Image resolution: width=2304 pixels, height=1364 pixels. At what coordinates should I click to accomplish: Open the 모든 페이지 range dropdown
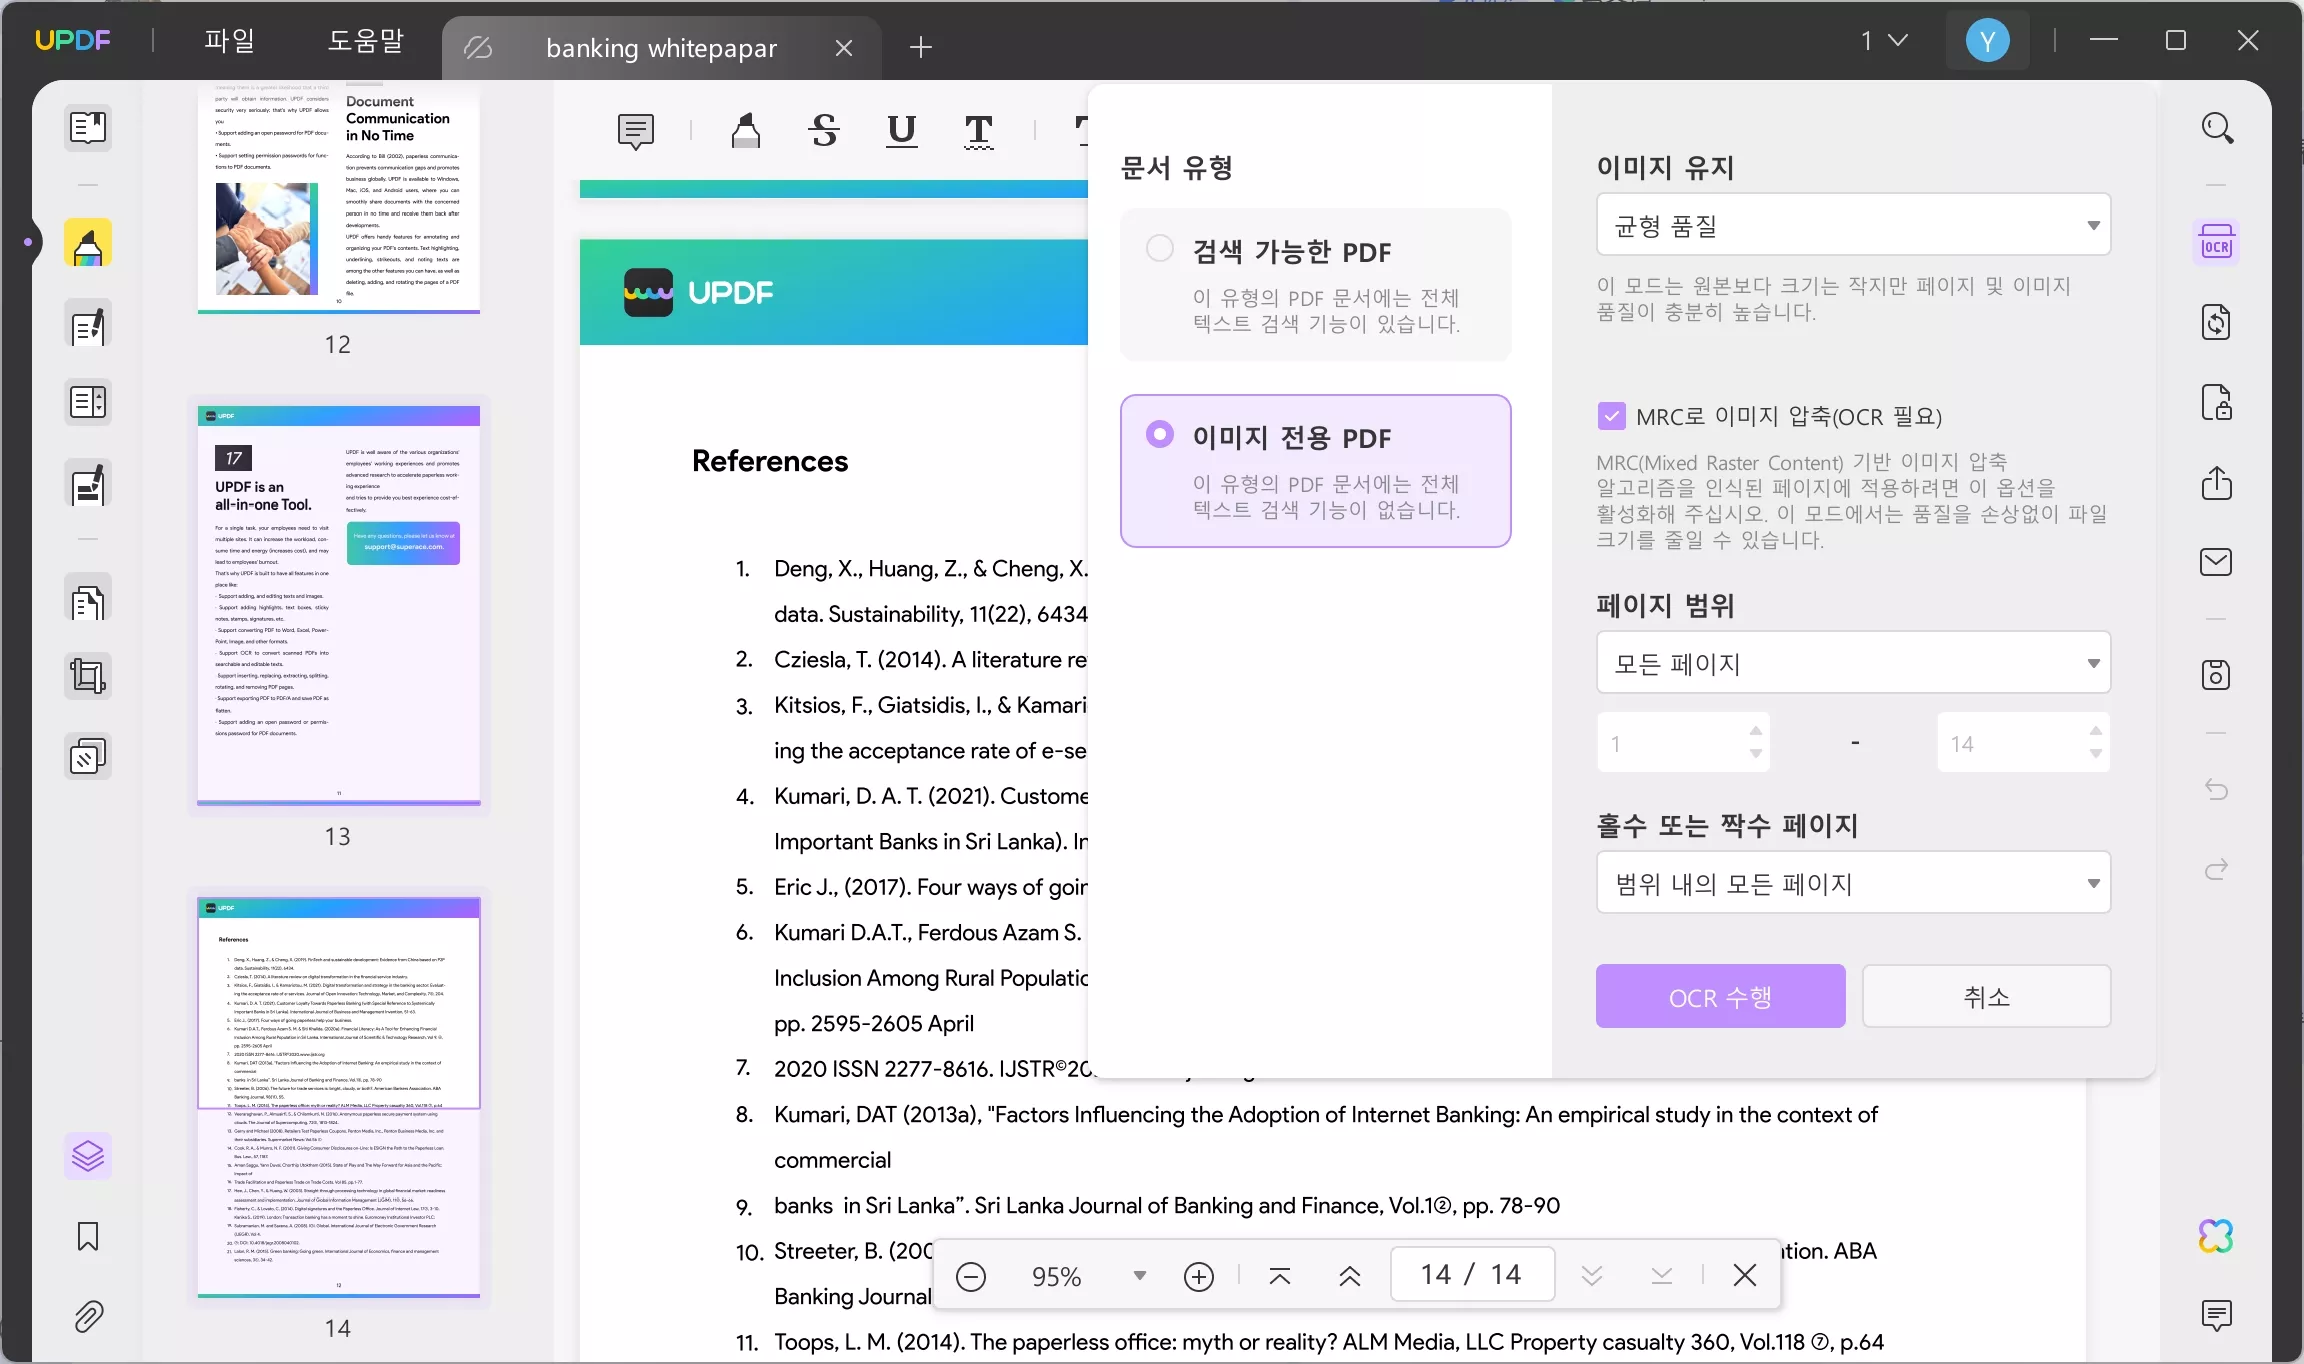pos(1853,662)
